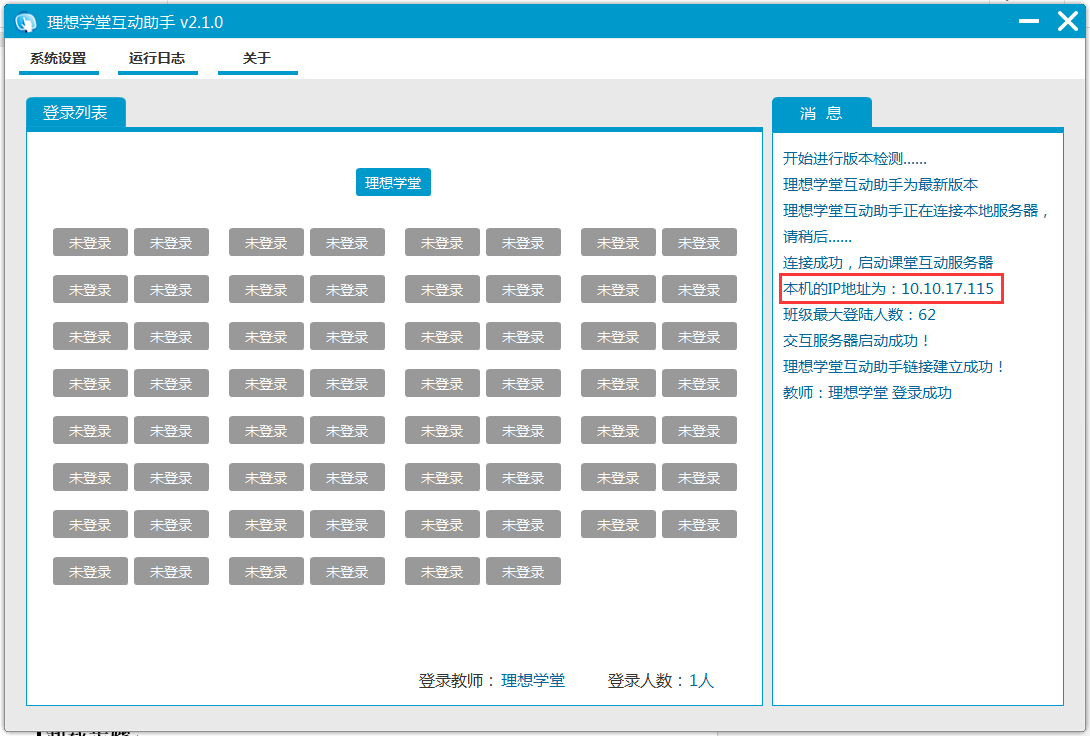Open the 运行日志 menu
The width and height of the screenshot is (1090, 736).
point(157,58)
